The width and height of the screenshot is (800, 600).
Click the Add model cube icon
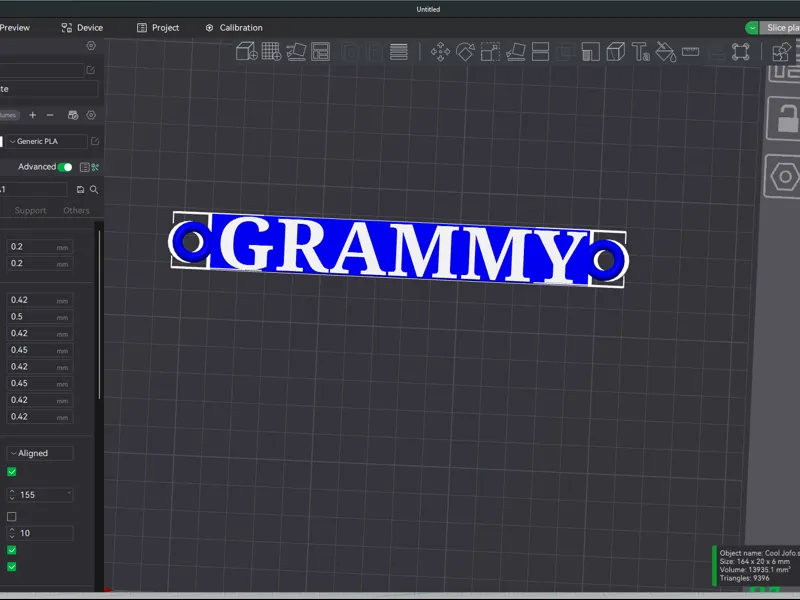pos(247,52)
